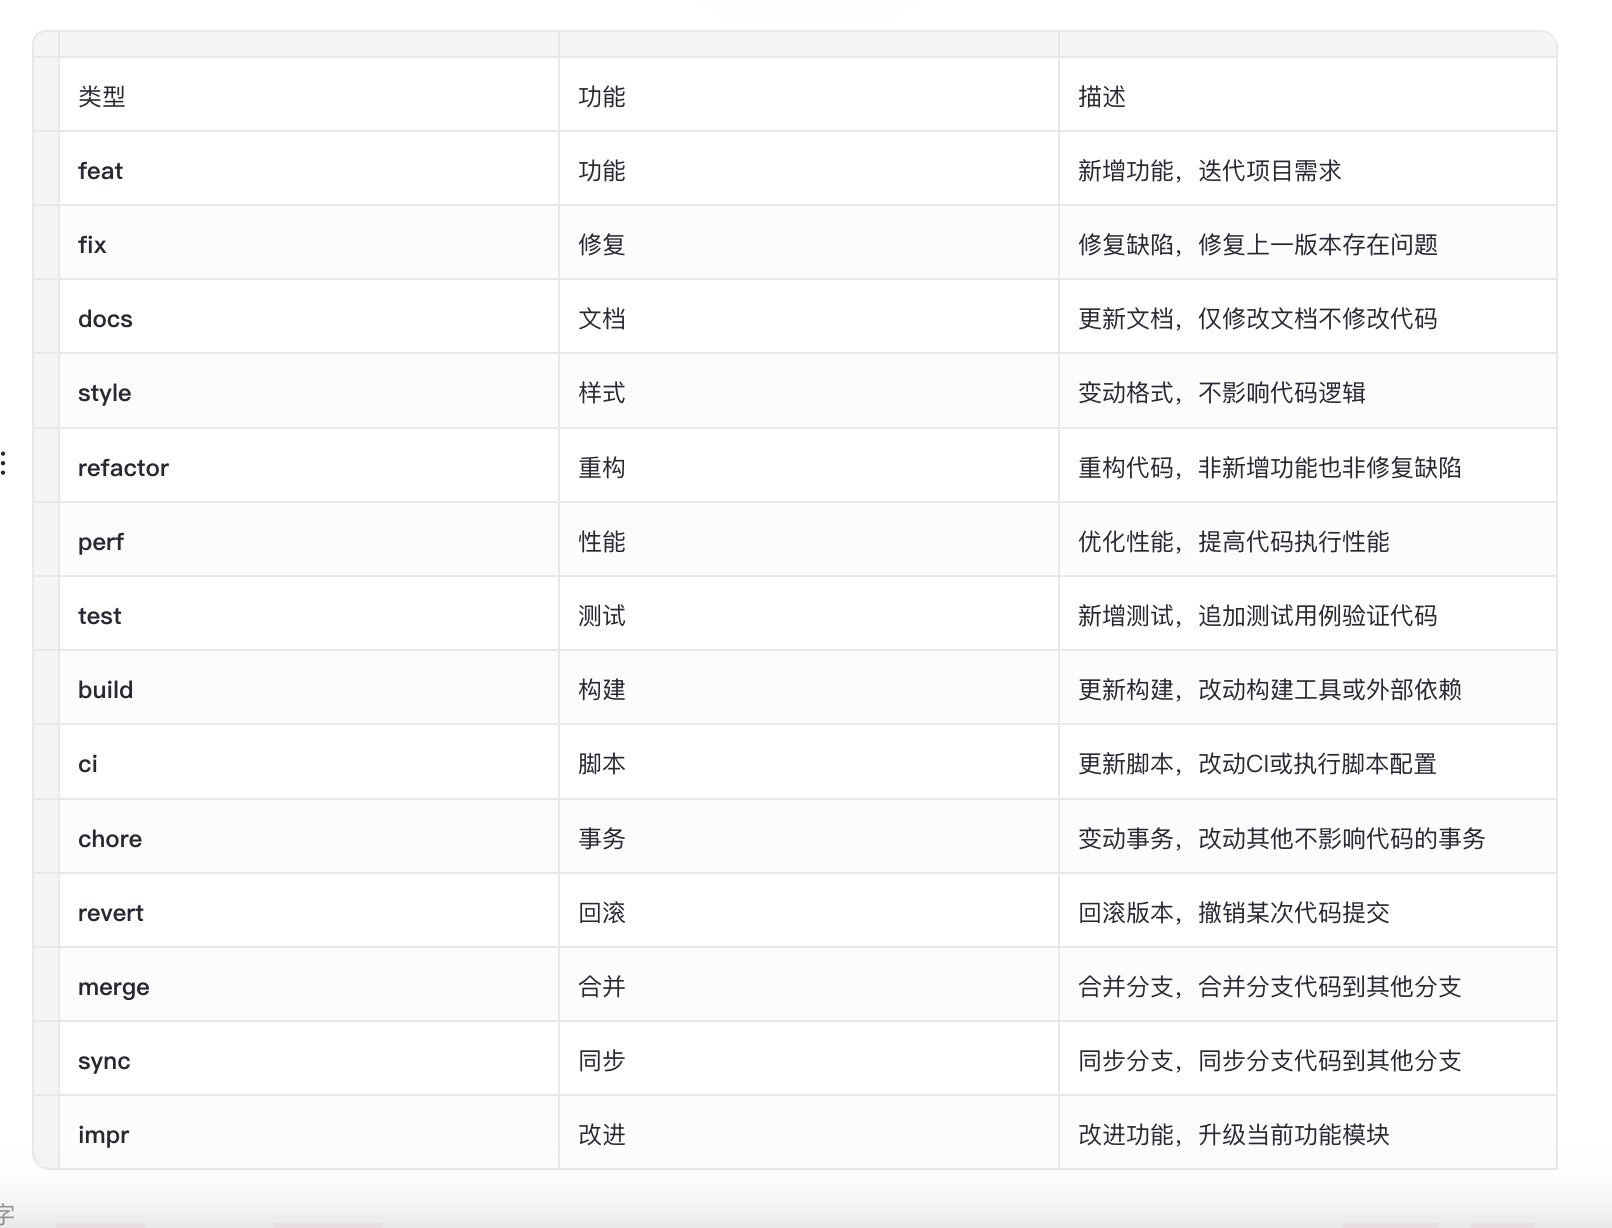Click the '同步' function cell

809,1059
